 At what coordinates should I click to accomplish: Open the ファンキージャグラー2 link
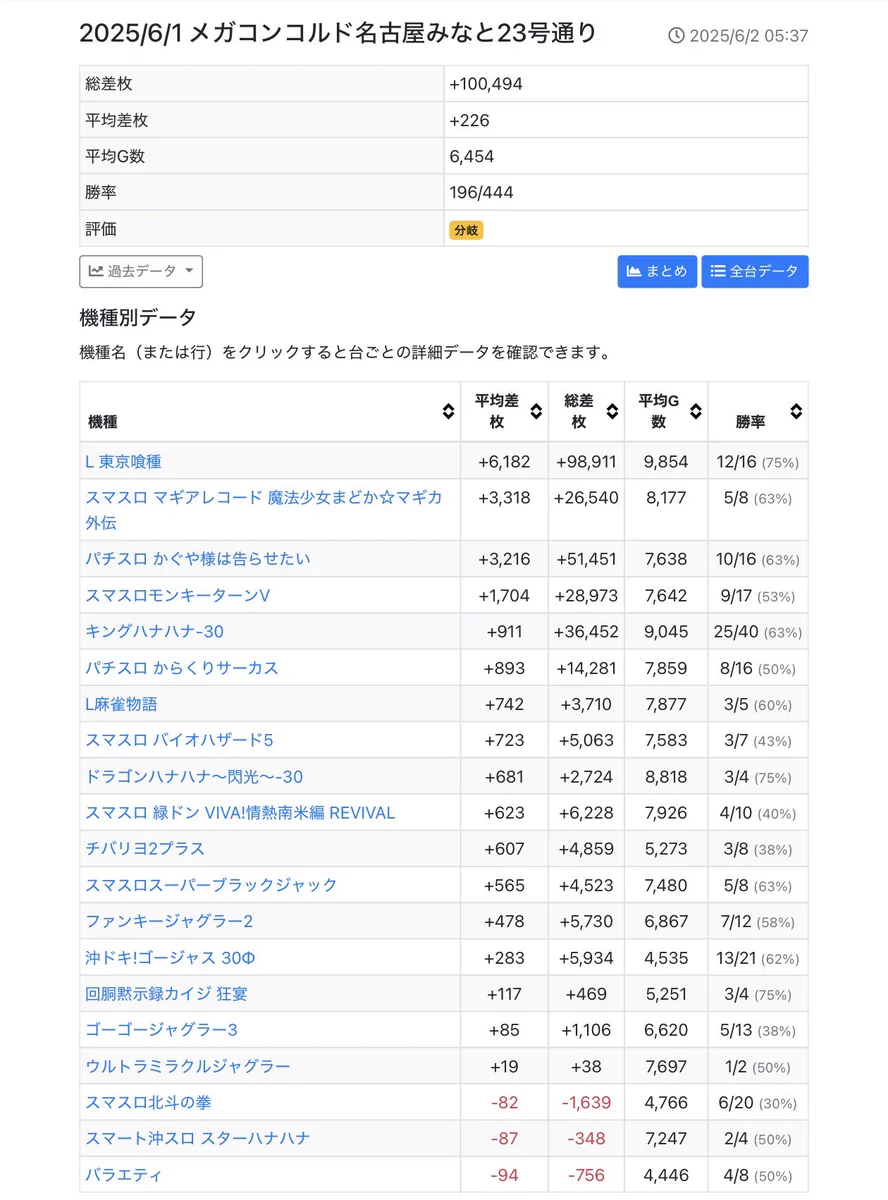coord(169,921)
